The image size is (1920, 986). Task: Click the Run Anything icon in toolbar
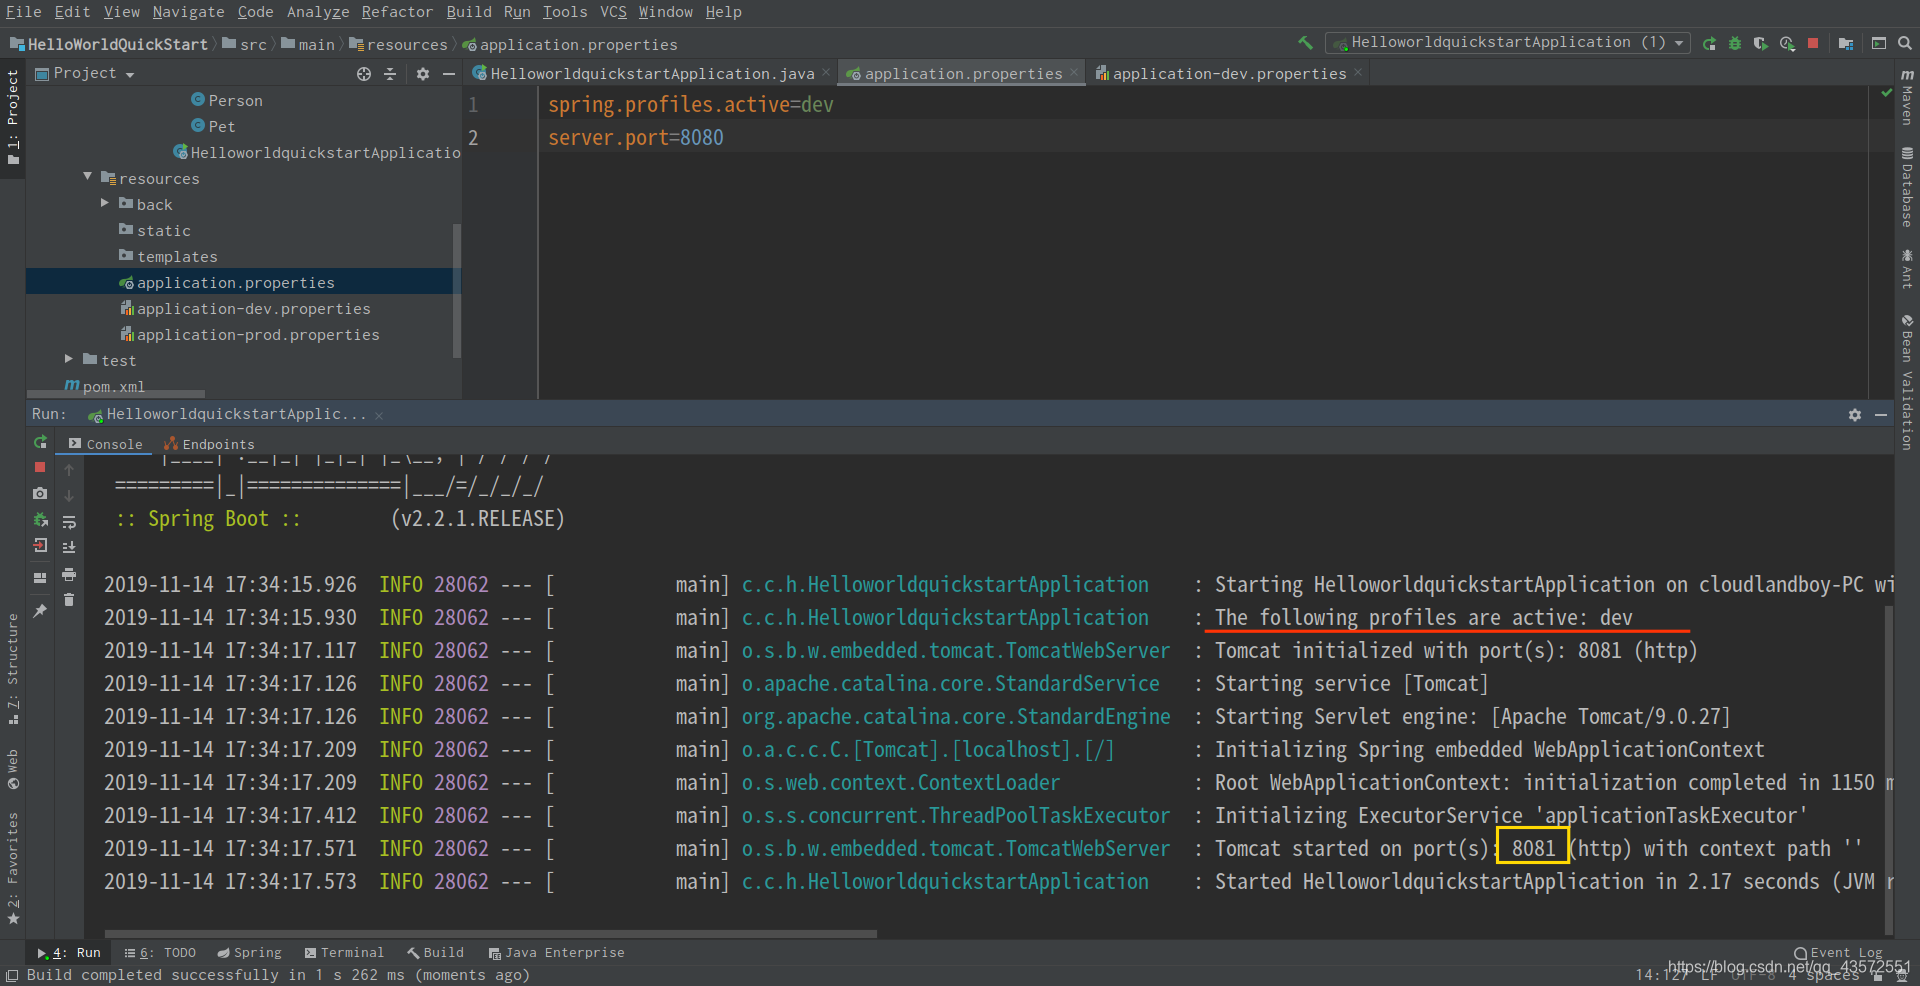tap(1879, 43)
